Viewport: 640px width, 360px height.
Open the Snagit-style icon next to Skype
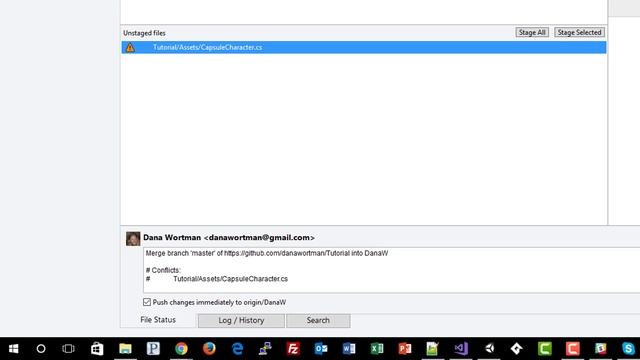coord(601,349)
